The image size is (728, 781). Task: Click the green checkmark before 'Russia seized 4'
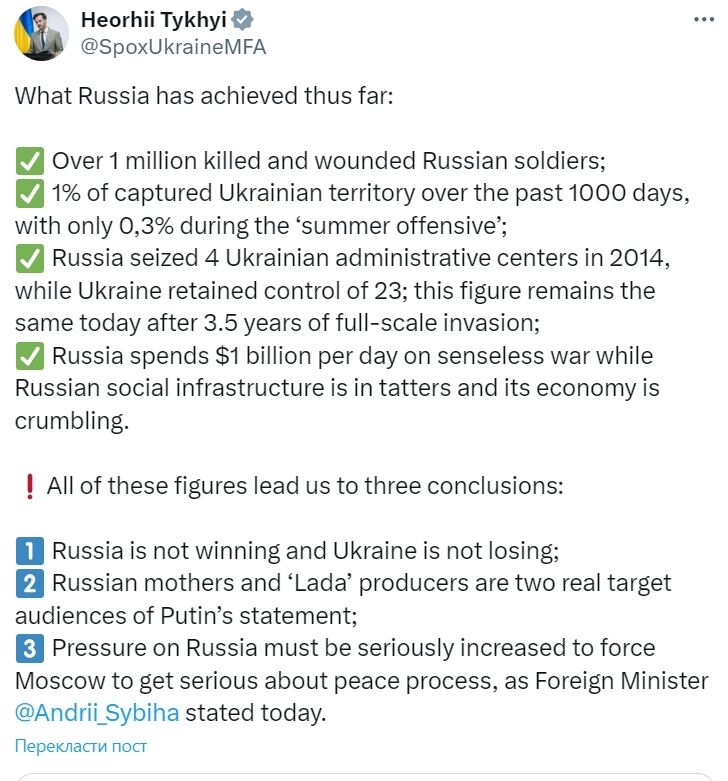tap(29, 259)
